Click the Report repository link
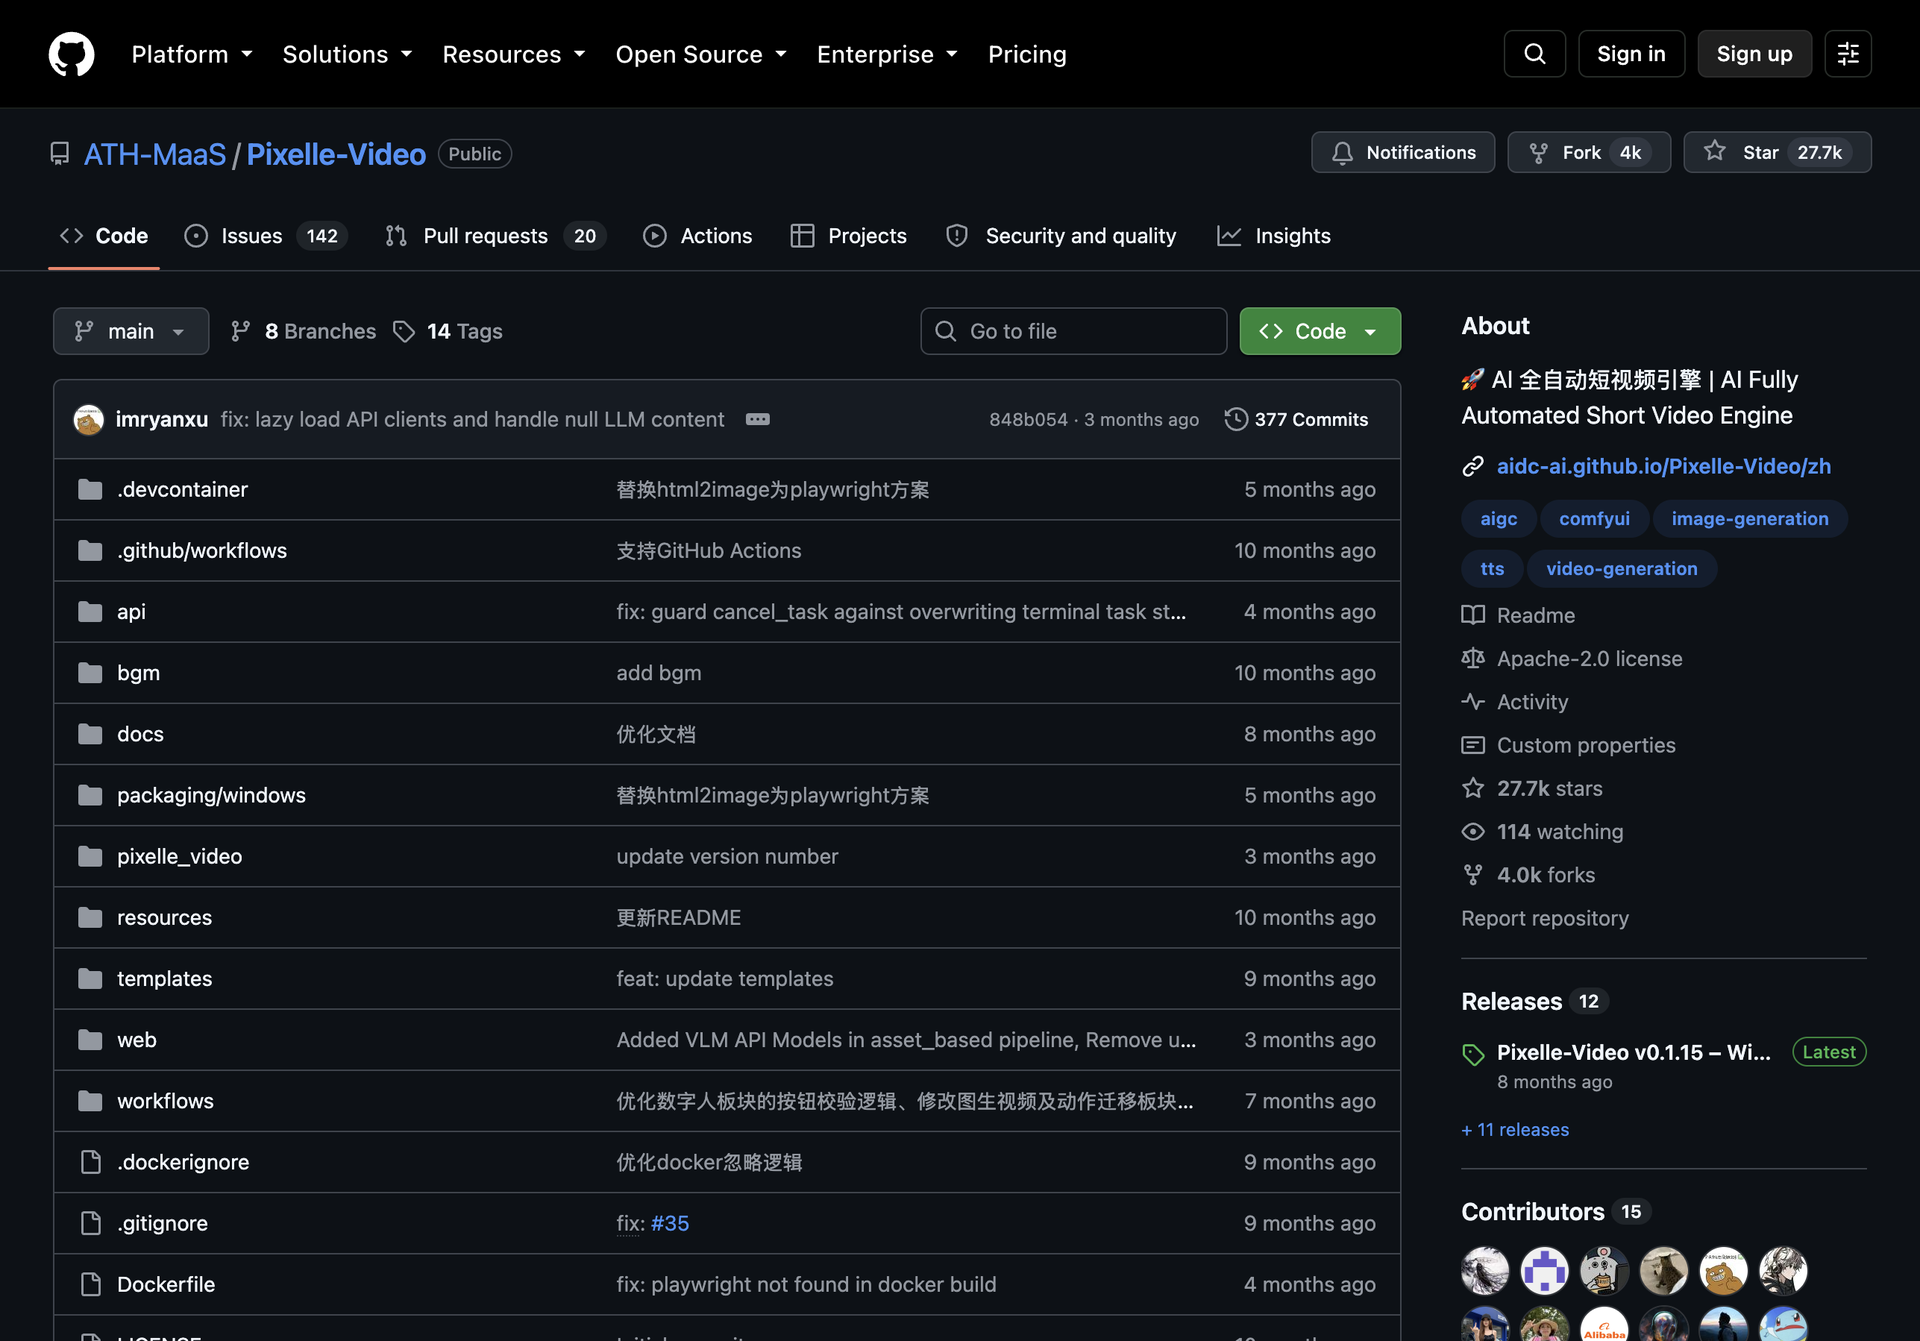Screen dimensions: 1920x1341 pos(1545,918)
